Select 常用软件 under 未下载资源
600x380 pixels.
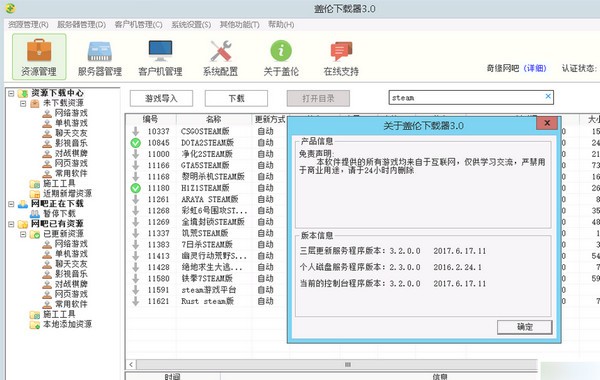[x=71, y=173]
